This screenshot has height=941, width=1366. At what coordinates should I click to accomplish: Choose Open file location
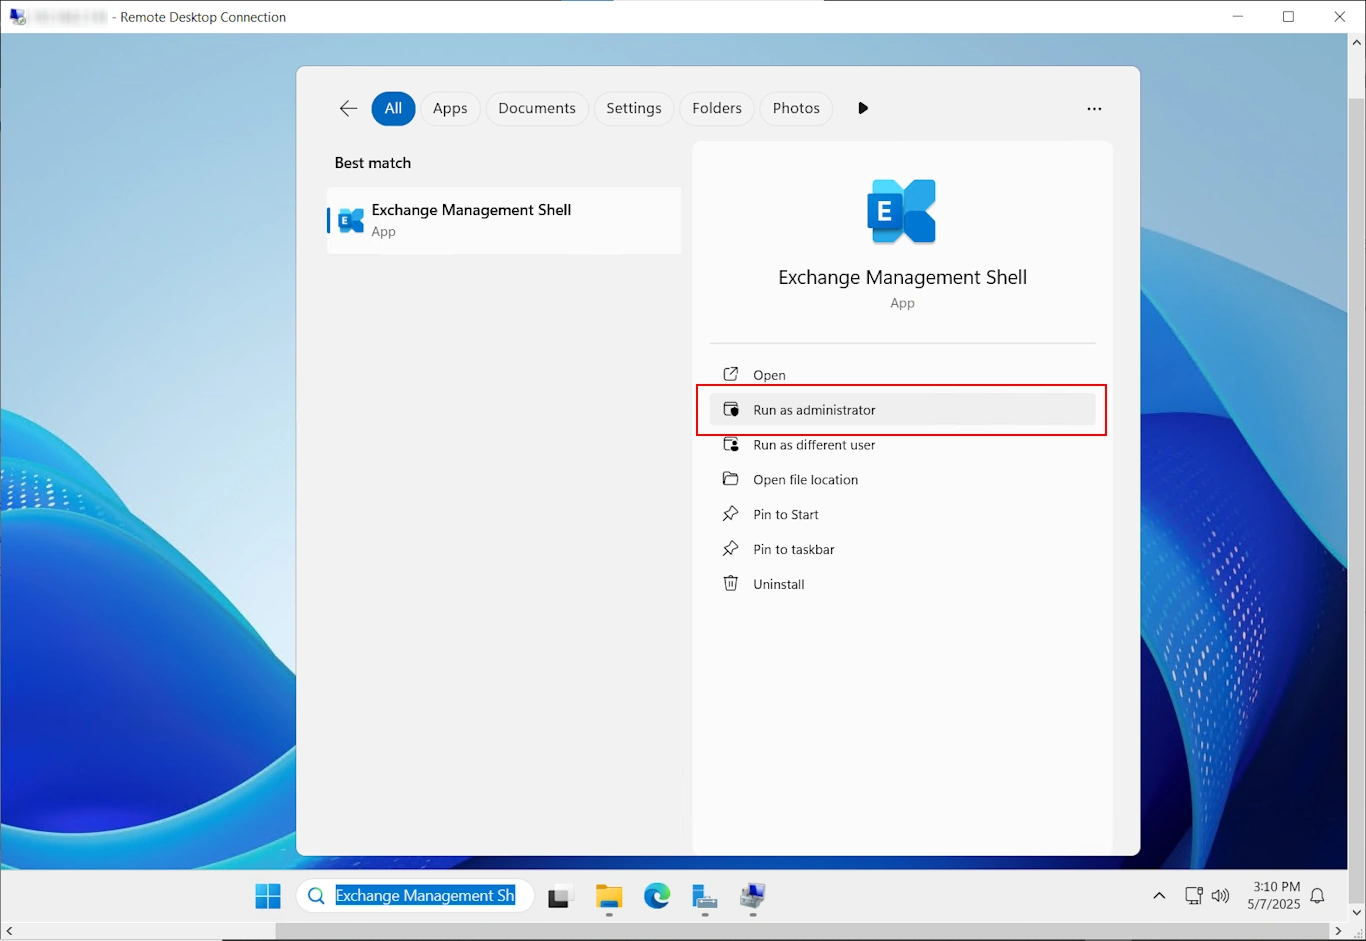point(902,480)
